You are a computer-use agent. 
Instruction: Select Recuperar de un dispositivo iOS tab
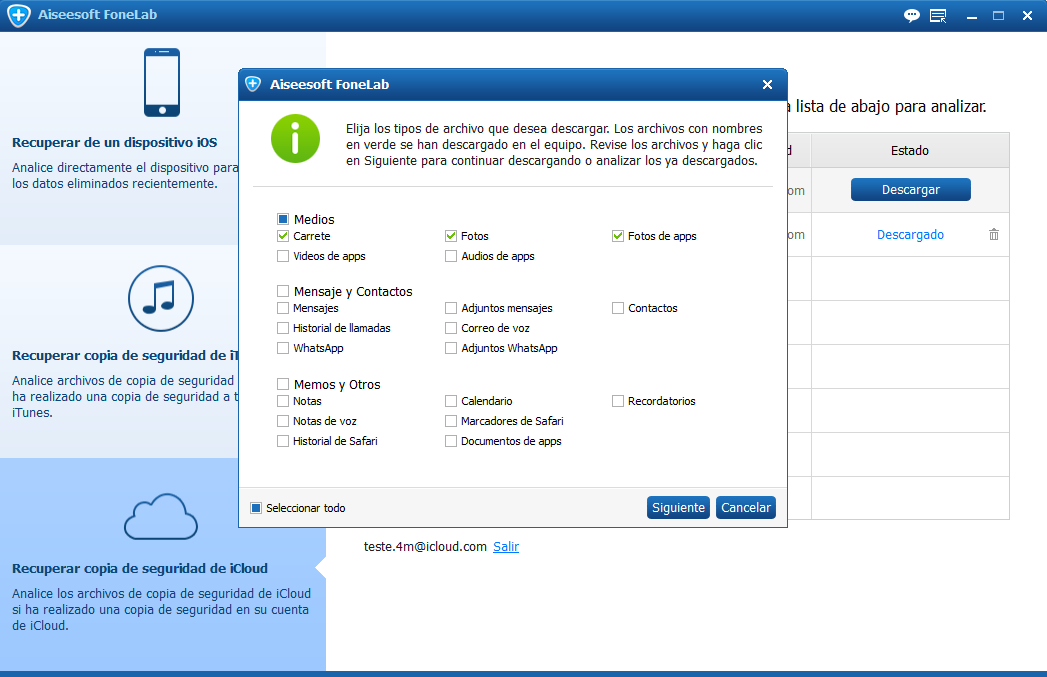pyautogui.click(x=119, y=139)
